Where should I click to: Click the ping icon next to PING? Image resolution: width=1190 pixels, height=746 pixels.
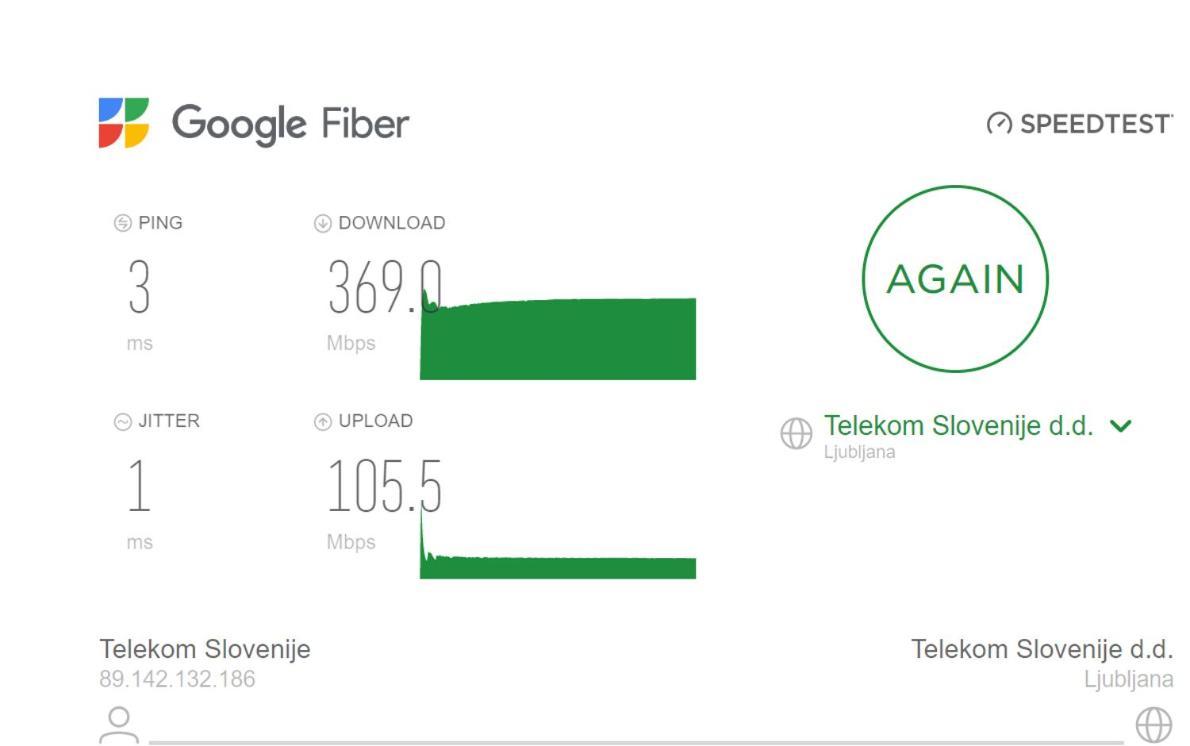pyautogui.click(x=122, y=223)
